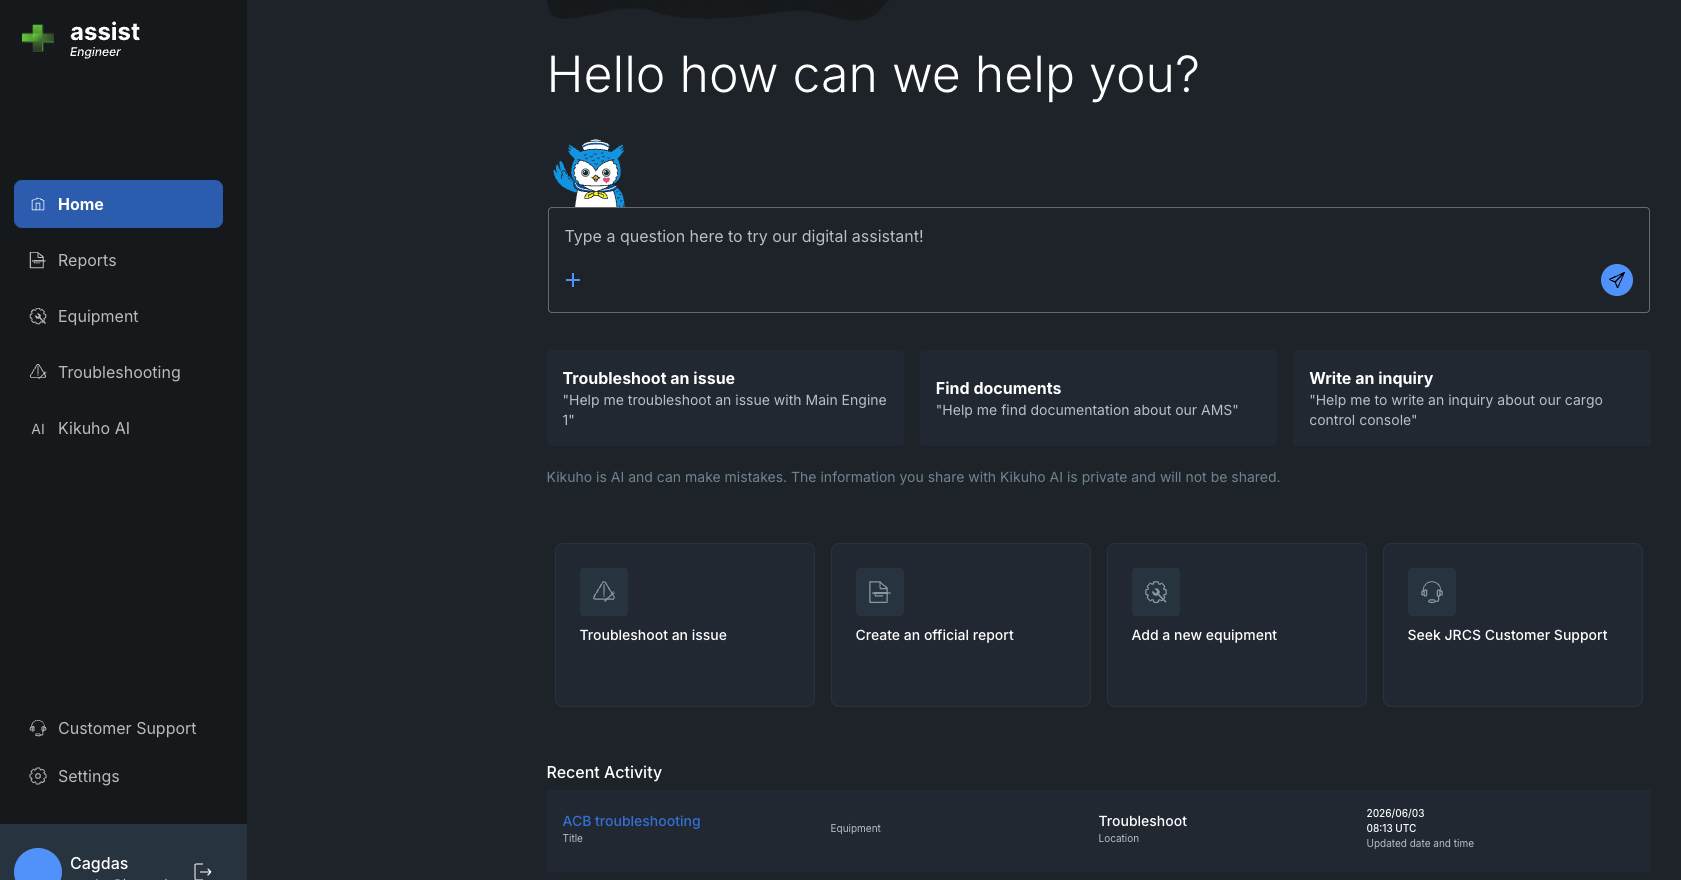Click the Kikuho AI mistakes disclaimer text
Screen dimensions: 1681x880
pyautogui.click(x=913, y=477)
